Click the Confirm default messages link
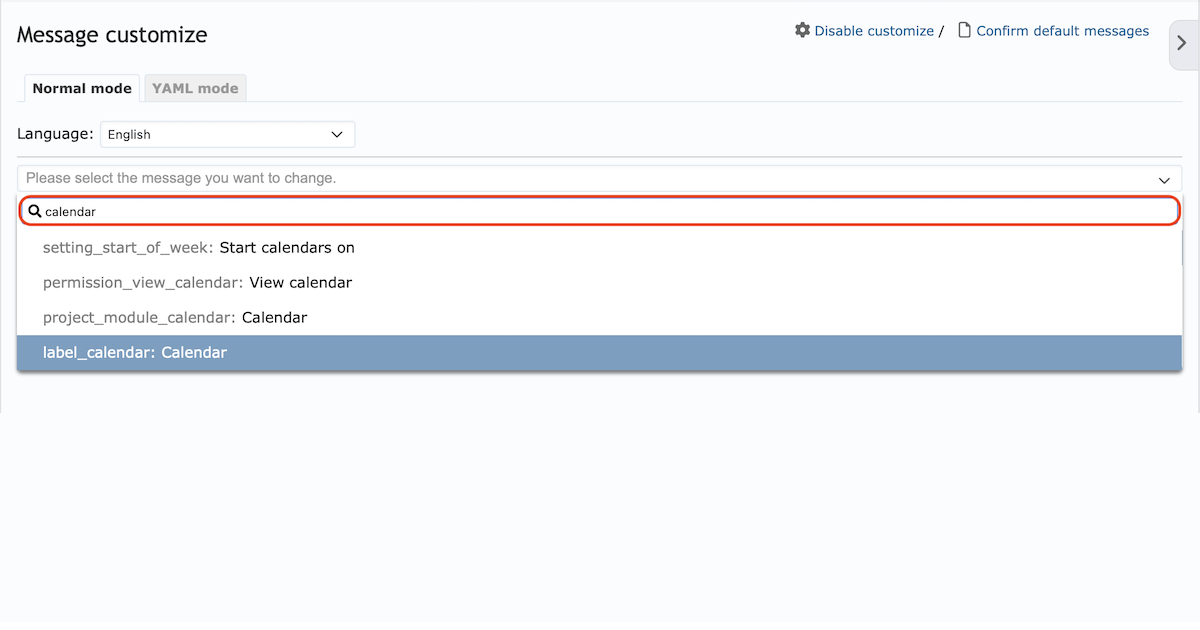This screenshot has height=630, width=1200. coord(1062,30)
